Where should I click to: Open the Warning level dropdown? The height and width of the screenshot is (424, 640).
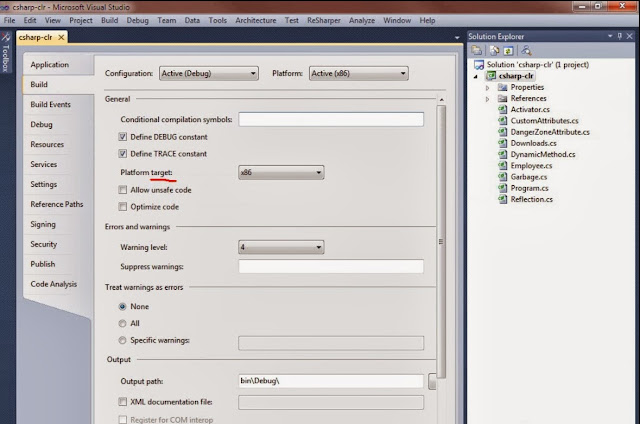click(x=281, y=247)
